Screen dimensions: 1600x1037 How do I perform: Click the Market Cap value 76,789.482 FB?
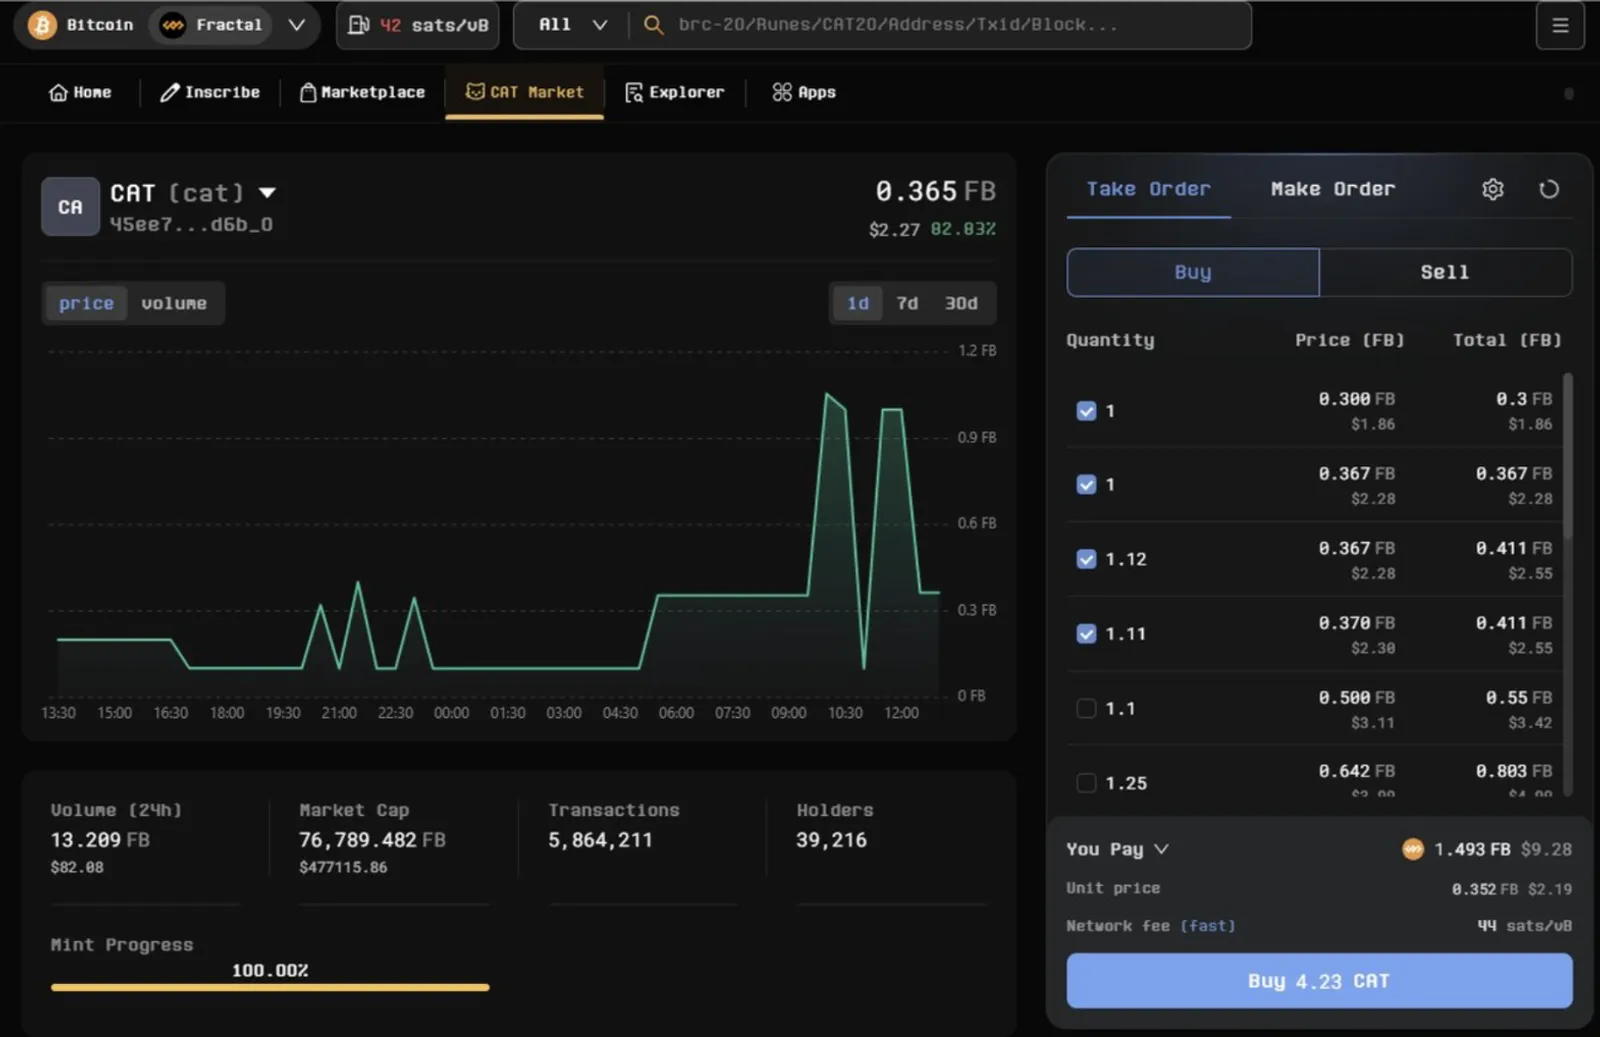[372, 841]
